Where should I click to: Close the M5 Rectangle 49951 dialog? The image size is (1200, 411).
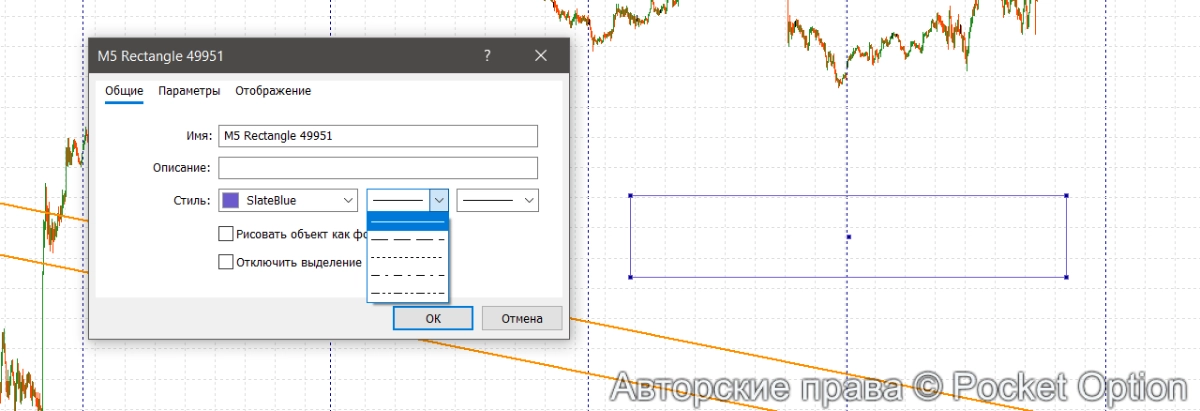pyautogui.click(x=541, y=56)
